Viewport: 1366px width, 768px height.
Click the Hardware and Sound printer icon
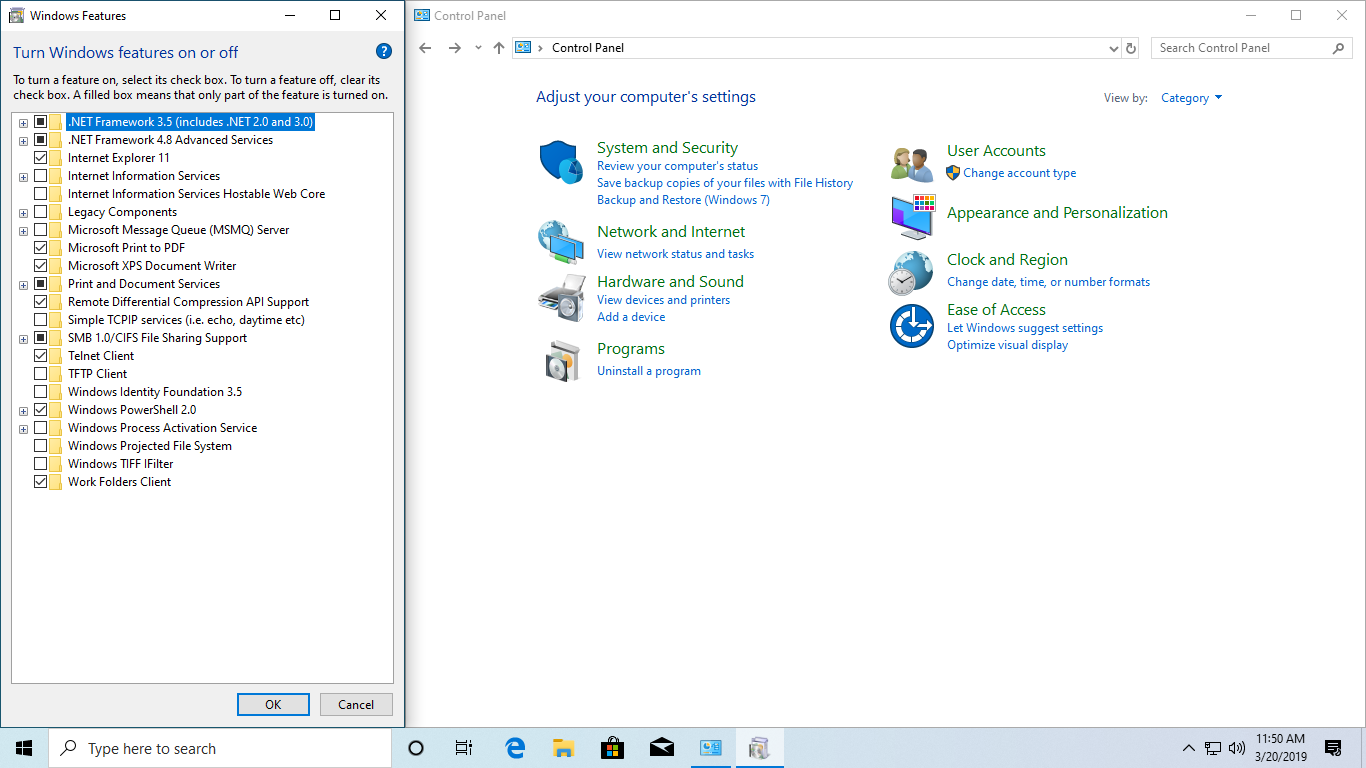(x=561, y=297)
